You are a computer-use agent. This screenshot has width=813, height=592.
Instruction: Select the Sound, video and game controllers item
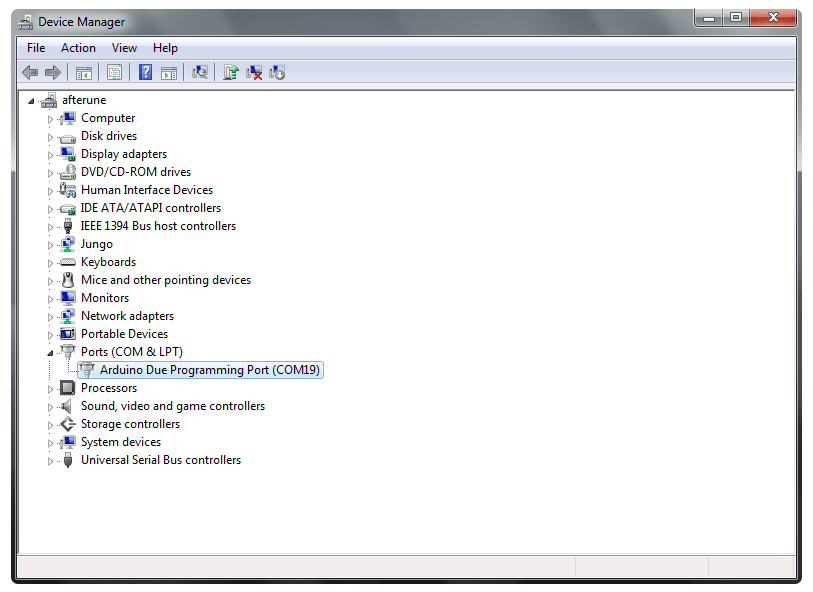(172, 406)
